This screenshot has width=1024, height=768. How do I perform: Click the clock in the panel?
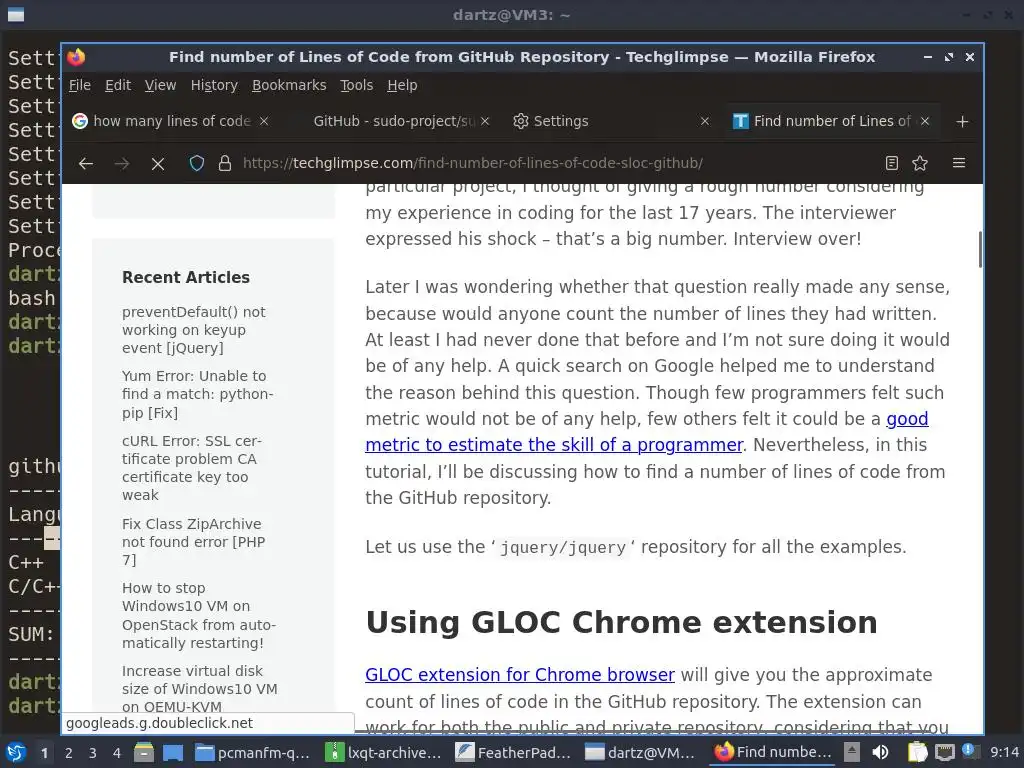pos(1004,752)
